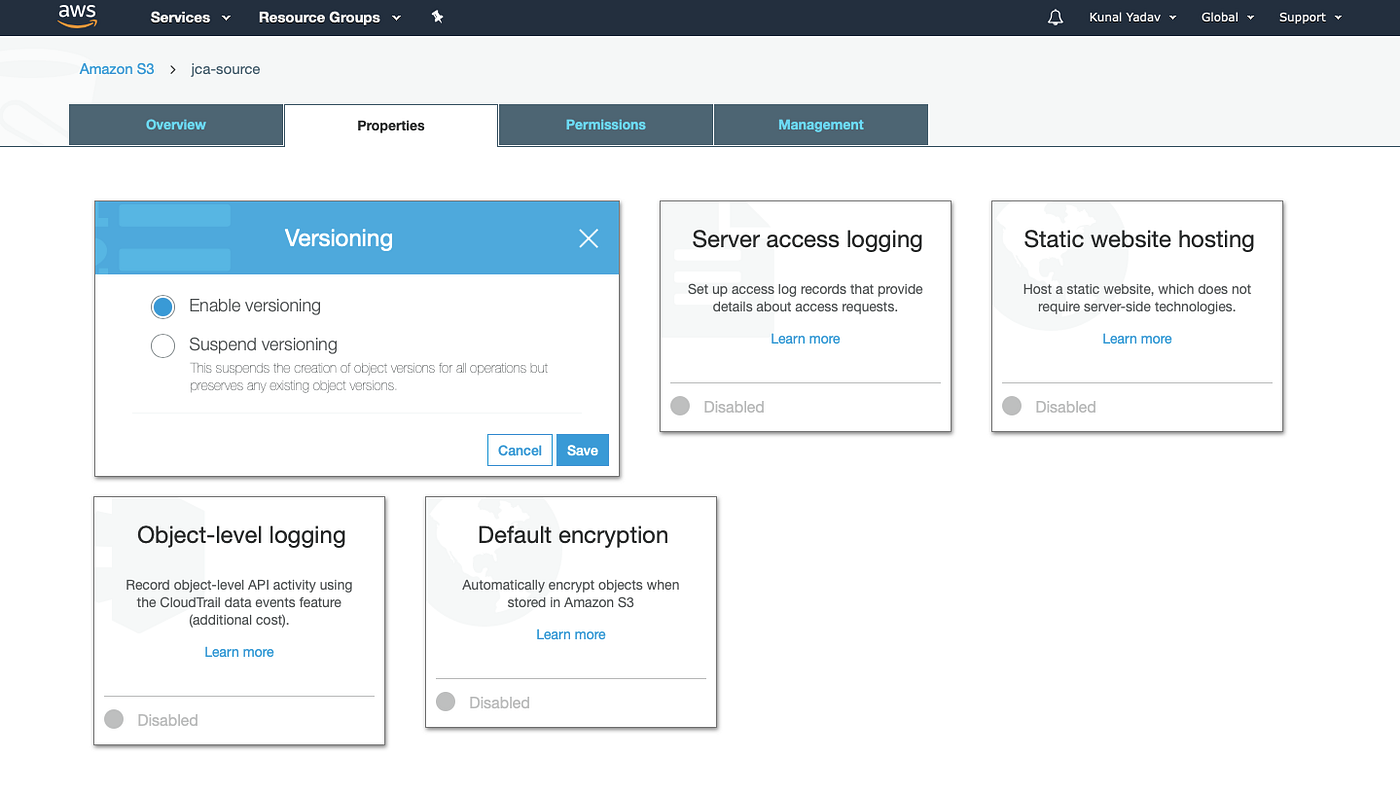Close the Versioning dialog with the X
Image resolution: width=1400 pixels, height=795 pixels.
coord(588,238)
